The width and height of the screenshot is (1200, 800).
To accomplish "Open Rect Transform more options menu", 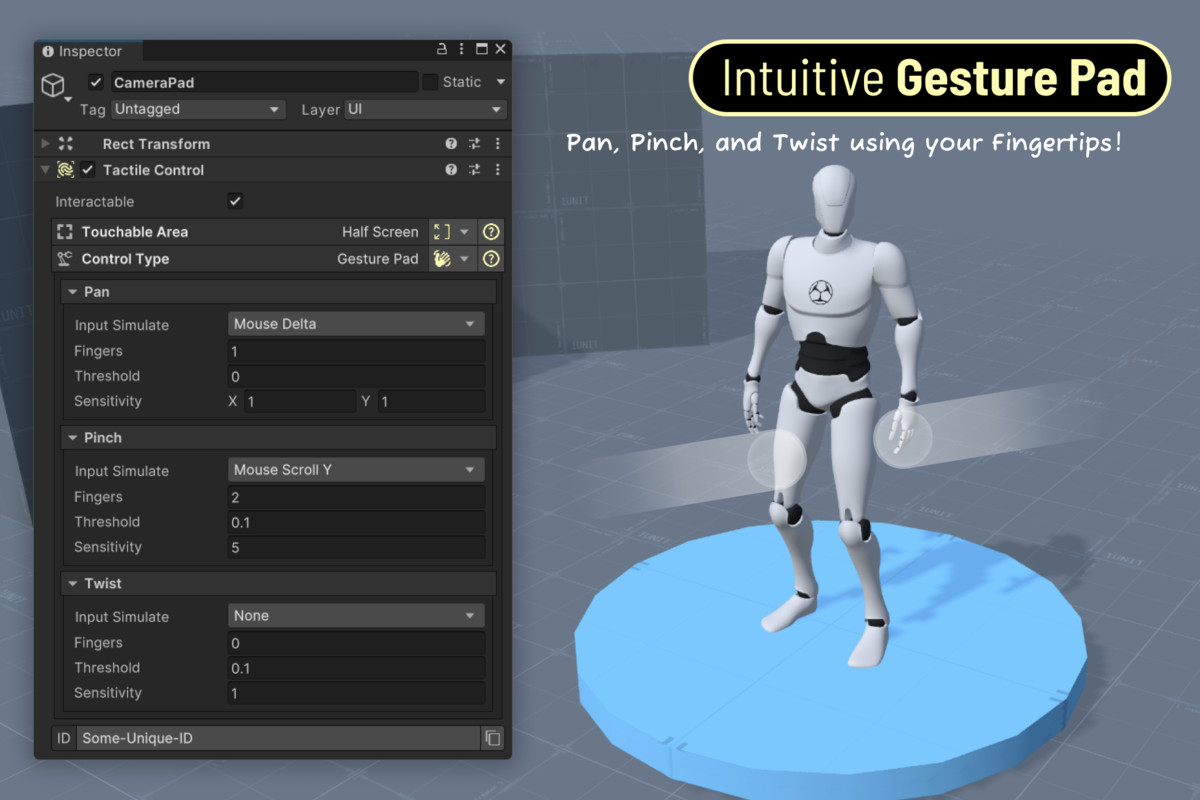I will click(x=497, y=144).
